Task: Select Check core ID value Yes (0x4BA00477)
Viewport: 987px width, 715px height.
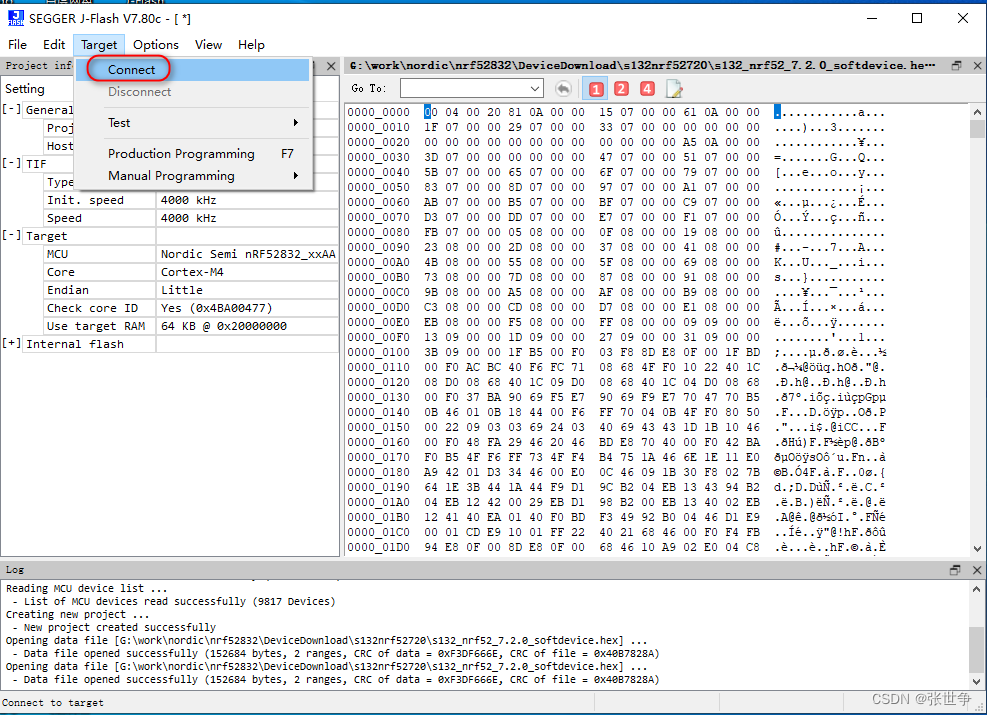Action: click(x=248, y=308)
